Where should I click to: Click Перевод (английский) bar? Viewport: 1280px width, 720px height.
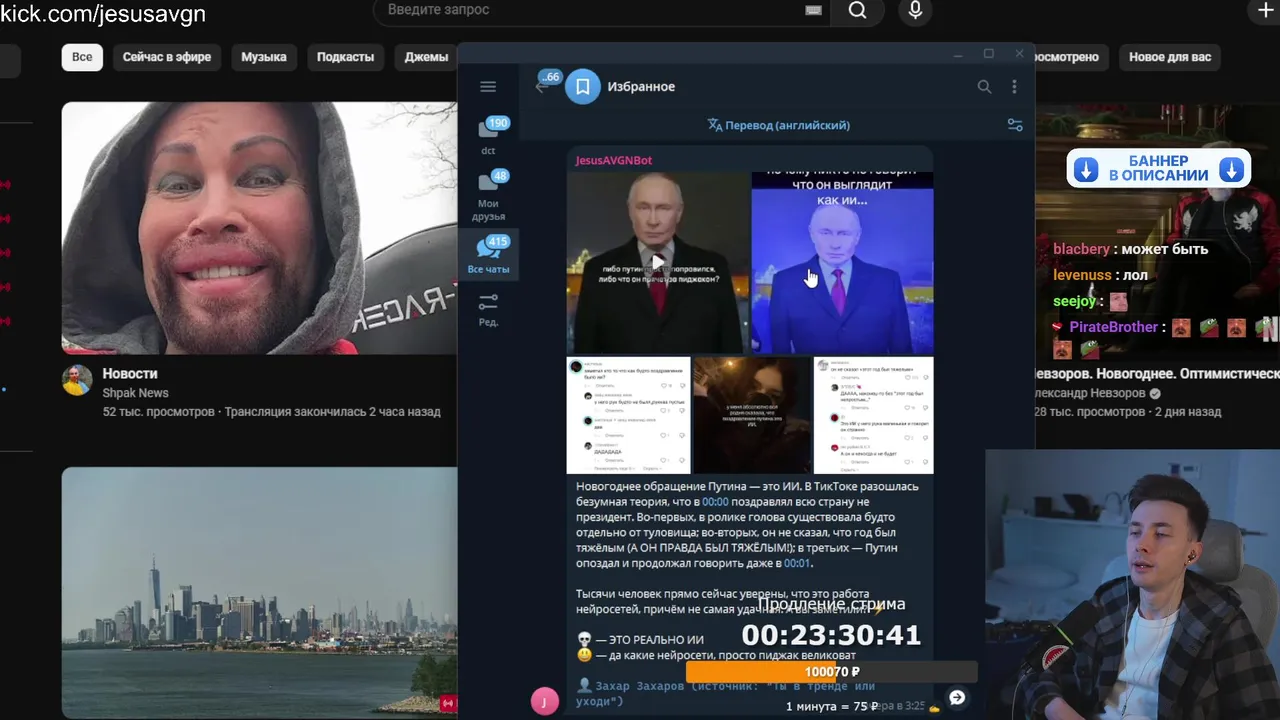(779, 125)
